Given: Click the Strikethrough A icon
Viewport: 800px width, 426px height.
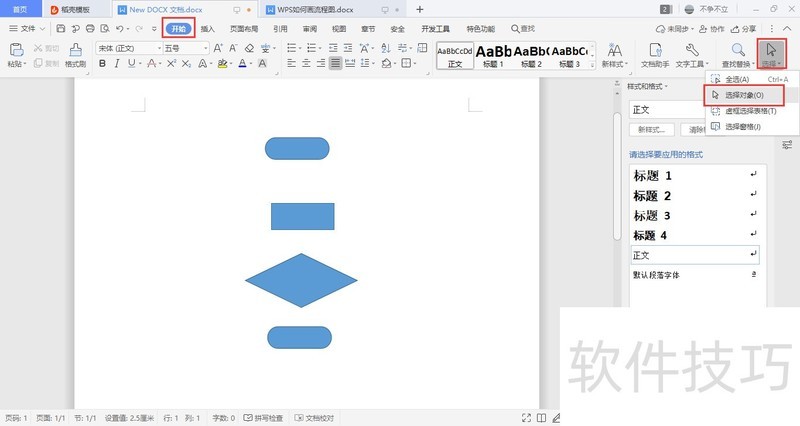Looking at the screenshot, I should coord(151,63).
